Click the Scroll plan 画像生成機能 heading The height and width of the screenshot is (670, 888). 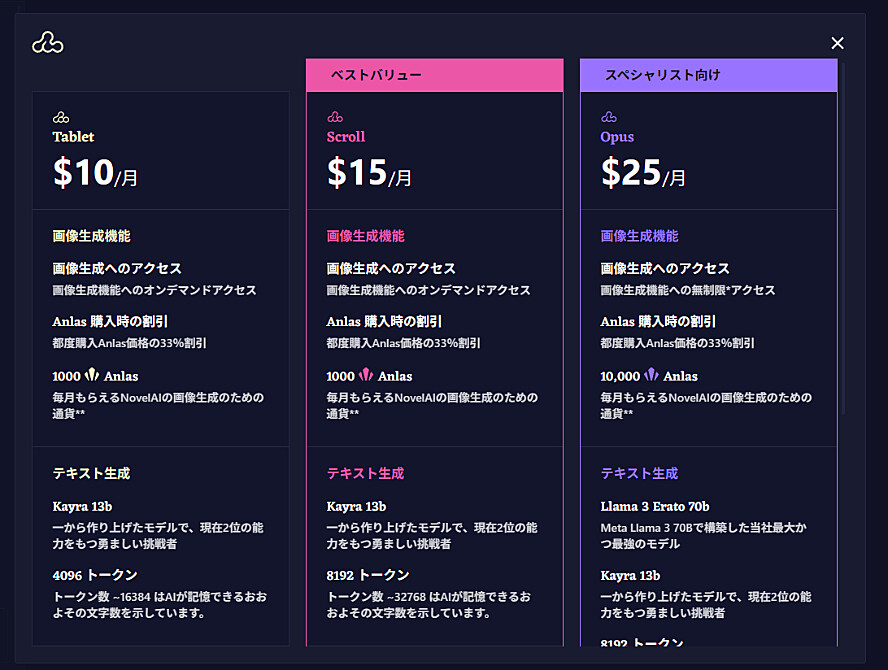tap(365, 236)
